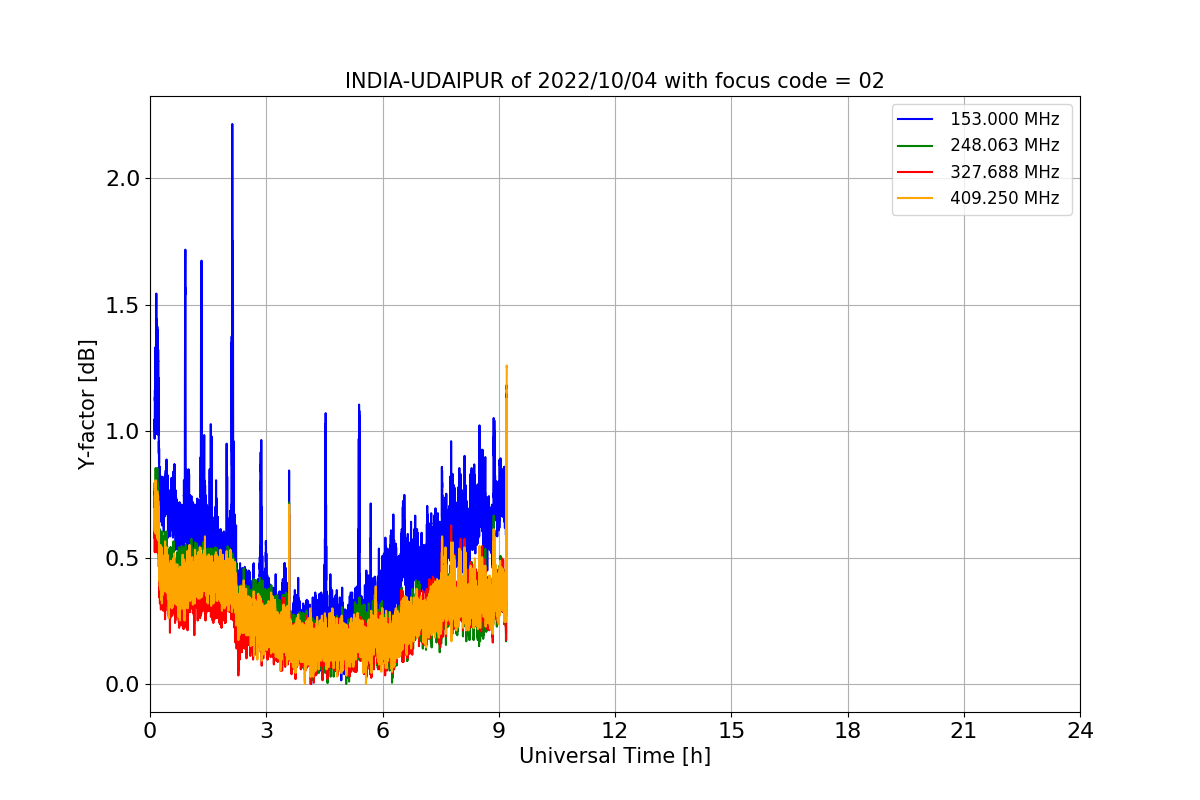Click the 2.0 y-axis tick label

(x=123, y=178)
